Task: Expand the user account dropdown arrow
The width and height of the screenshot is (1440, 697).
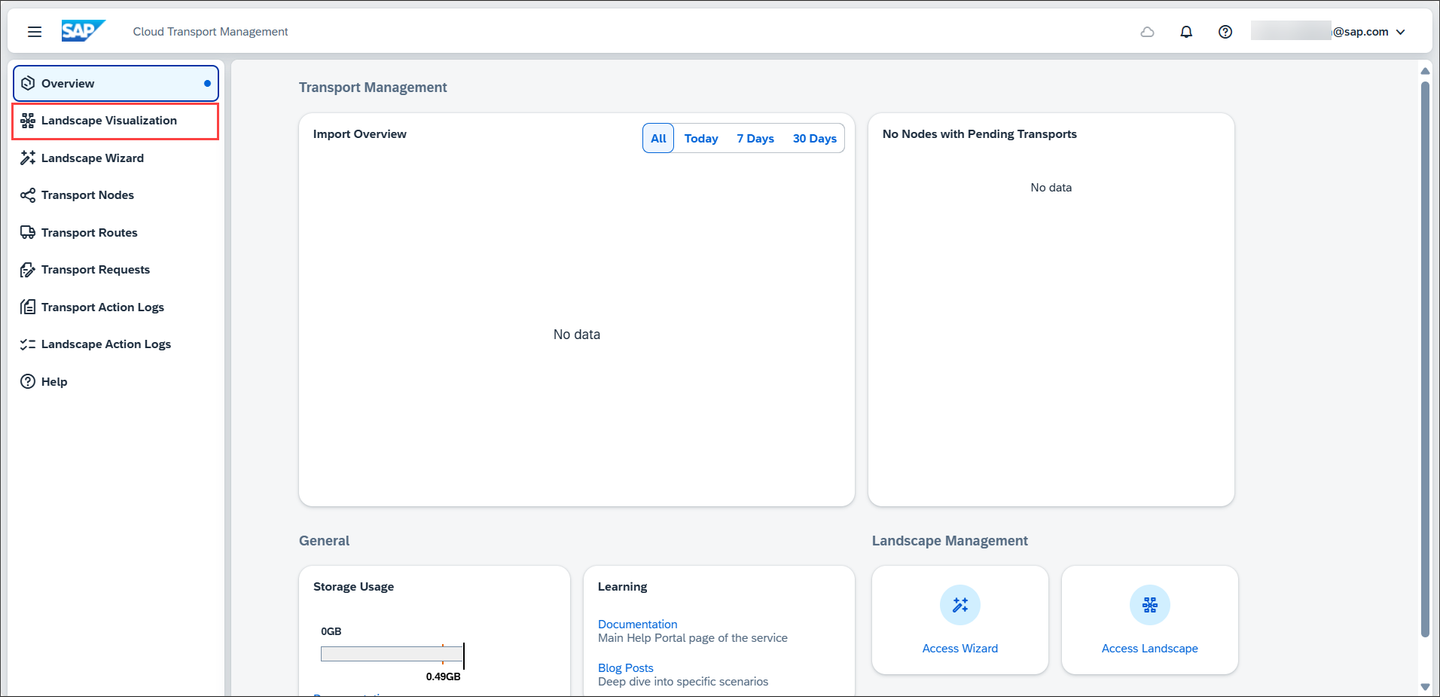Action: pyautogui.click(x=1400, y=32)
